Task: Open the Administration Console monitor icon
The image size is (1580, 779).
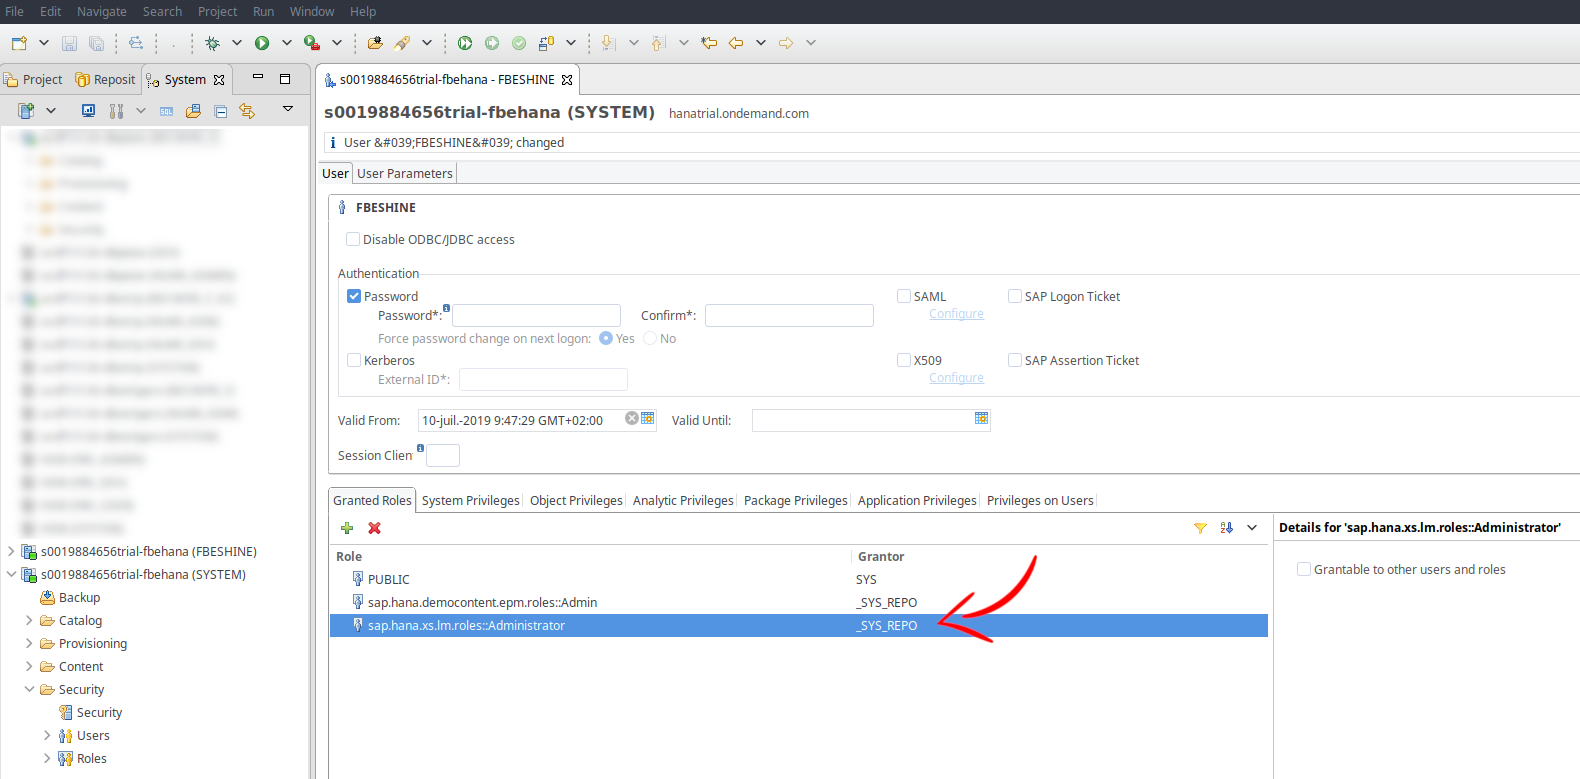Action: 88,110
